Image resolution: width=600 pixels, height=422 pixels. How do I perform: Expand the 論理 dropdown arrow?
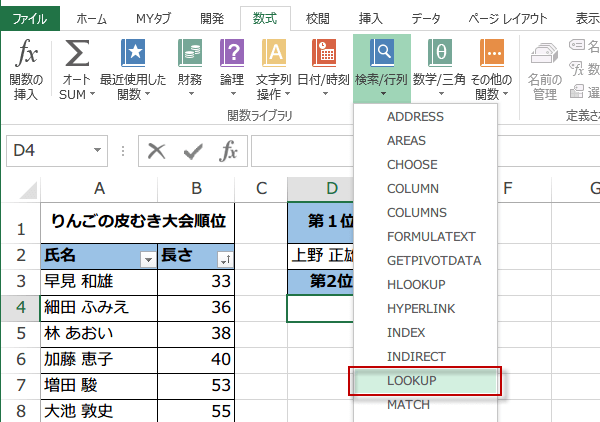[x=233, y=94]
